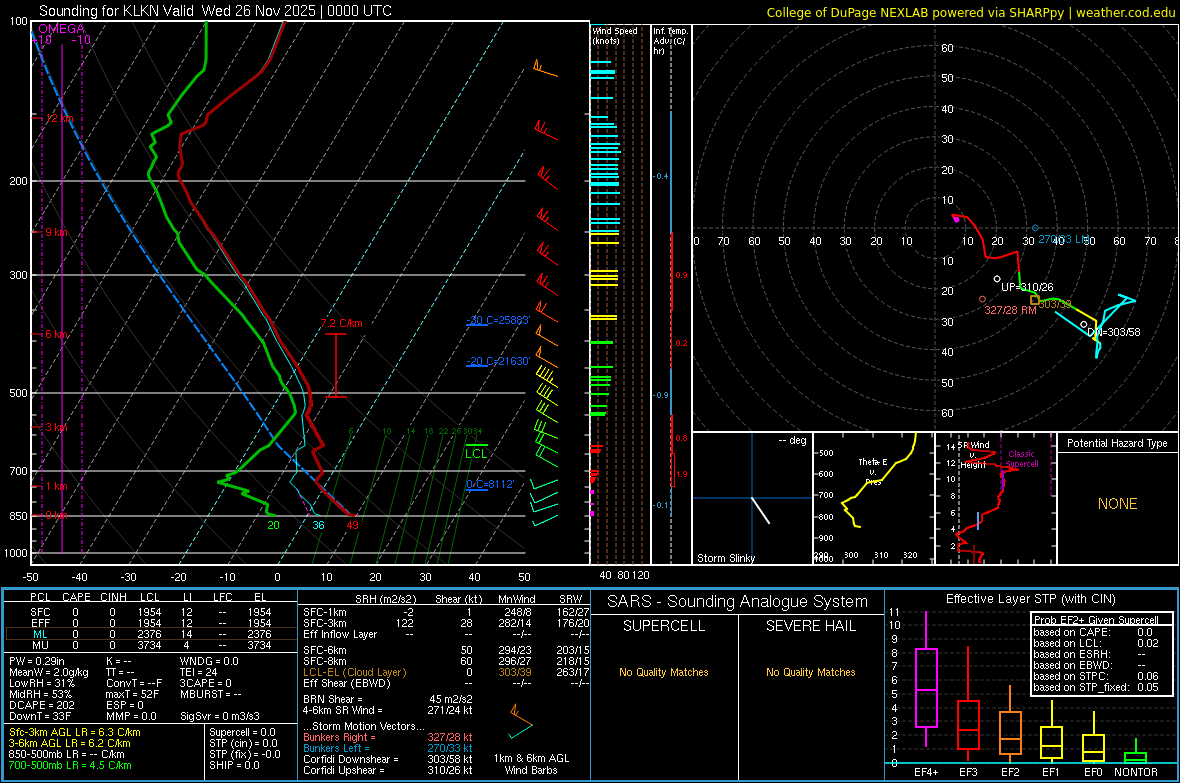Click the 'Supercell = 0.0' composite value

242,732
